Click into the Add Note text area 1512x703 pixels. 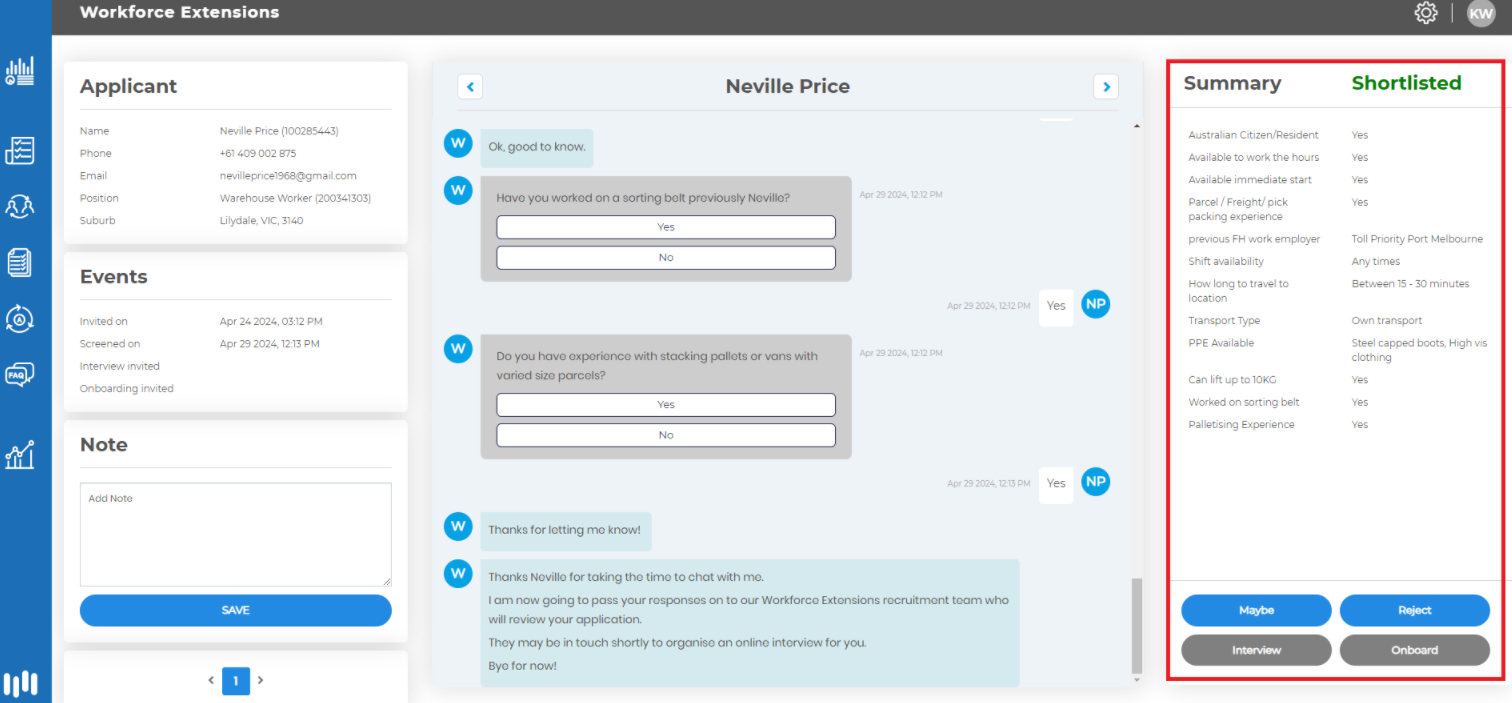coord(236,535)
